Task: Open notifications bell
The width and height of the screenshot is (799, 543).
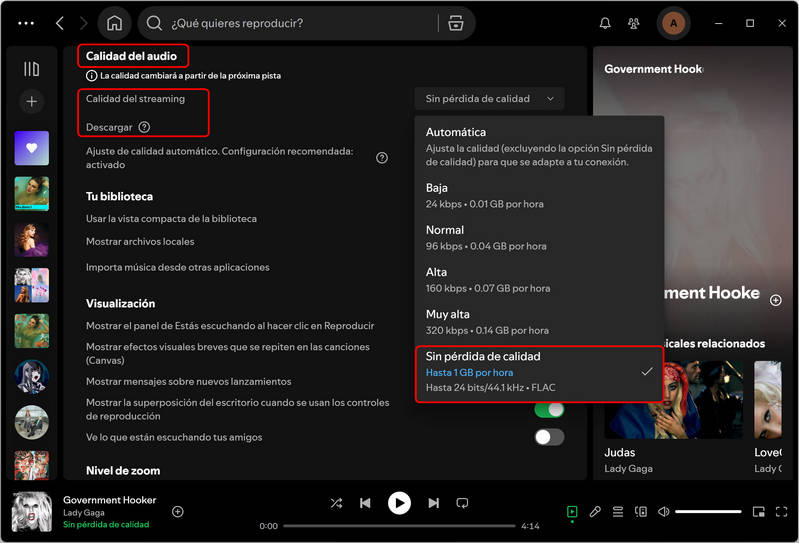Action: tap(605, 23)
